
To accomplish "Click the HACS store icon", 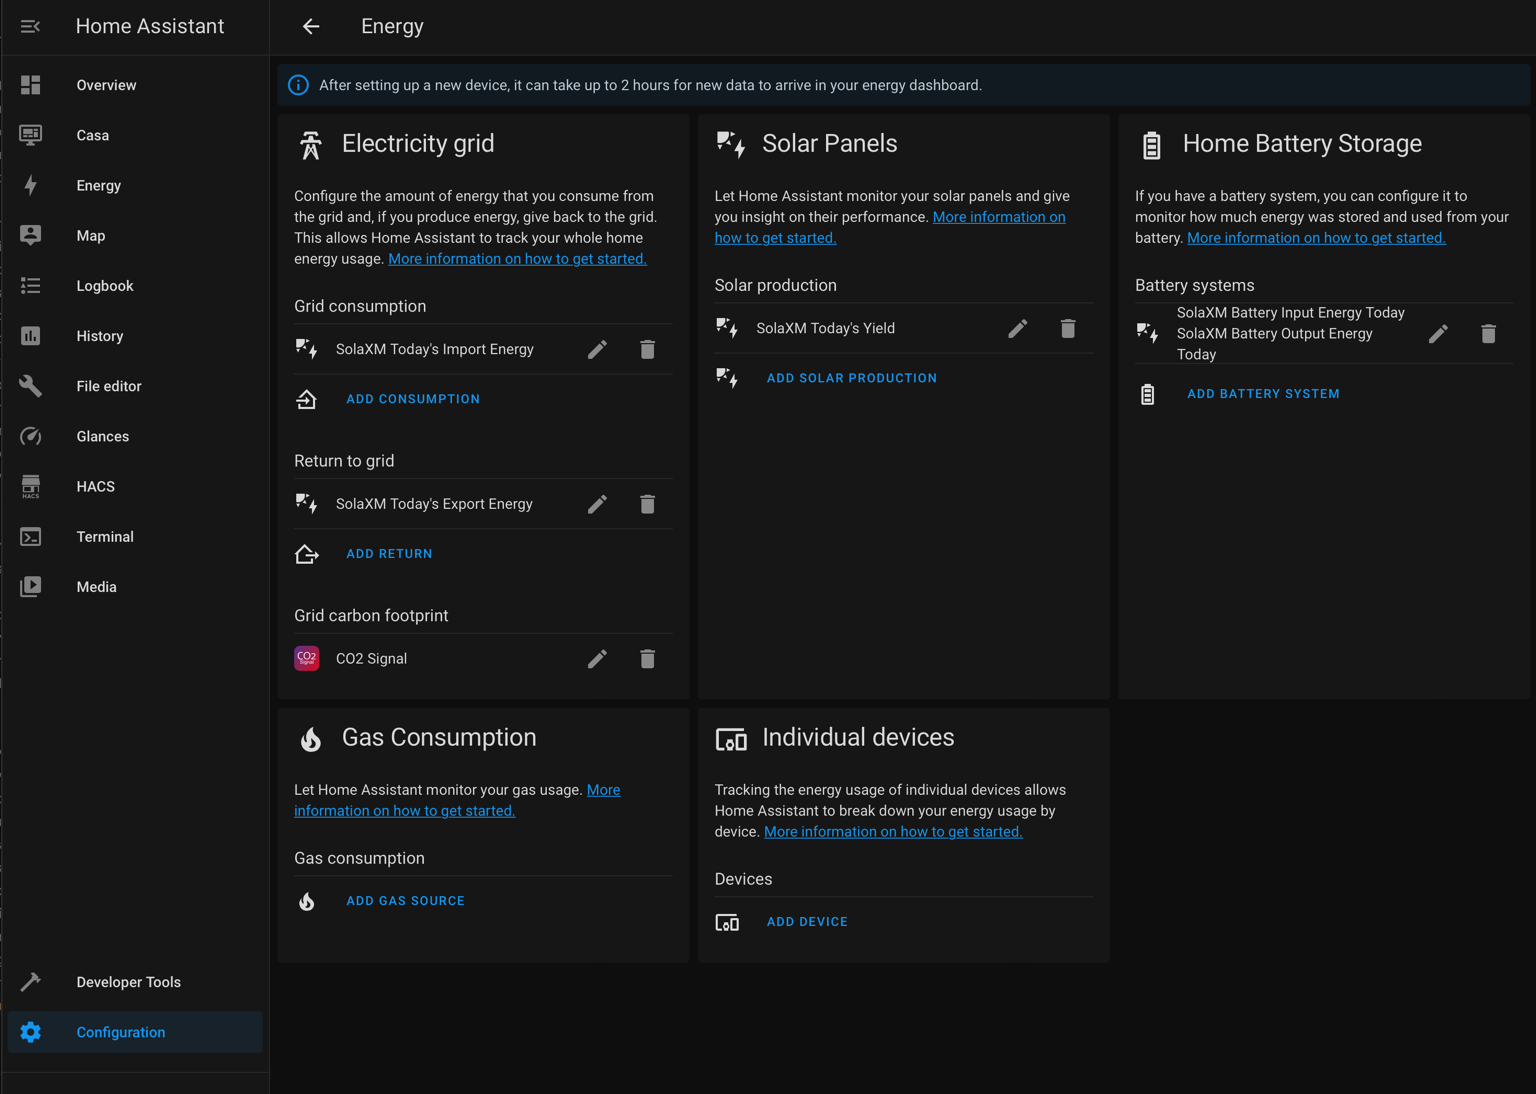I will click(x=31, y=486).
